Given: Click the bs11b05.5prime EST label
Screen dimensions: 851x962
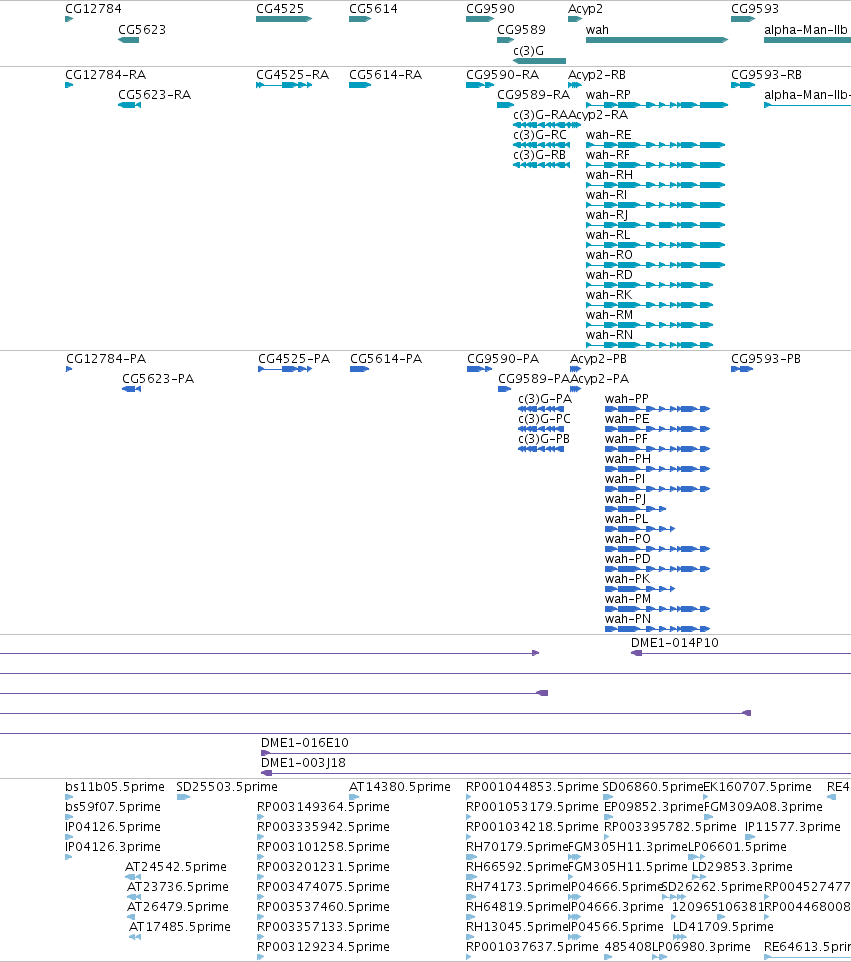Looking at the screenshot, I should (x=115, y=787).
